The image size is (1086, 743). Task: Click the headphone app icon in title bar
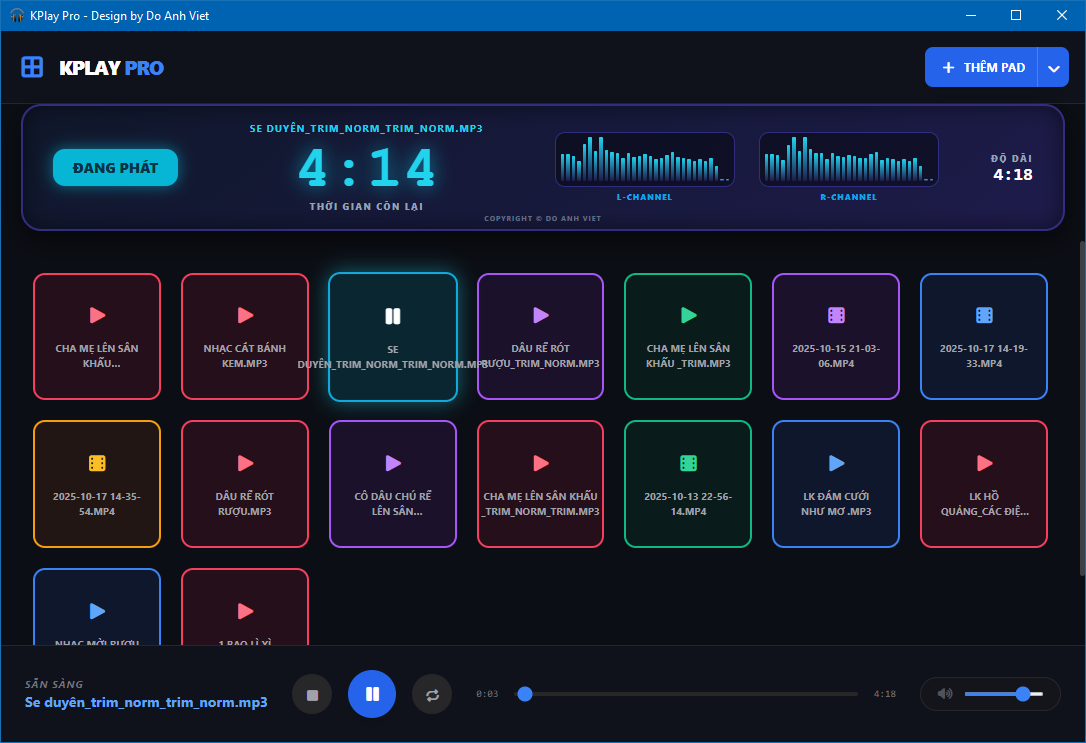coord(17,15)
